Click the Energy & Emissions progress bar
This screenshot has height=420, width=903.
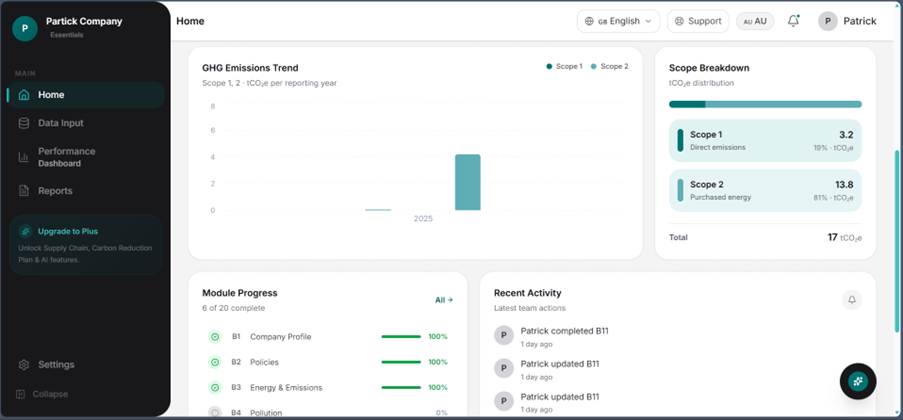pos(401,387)
